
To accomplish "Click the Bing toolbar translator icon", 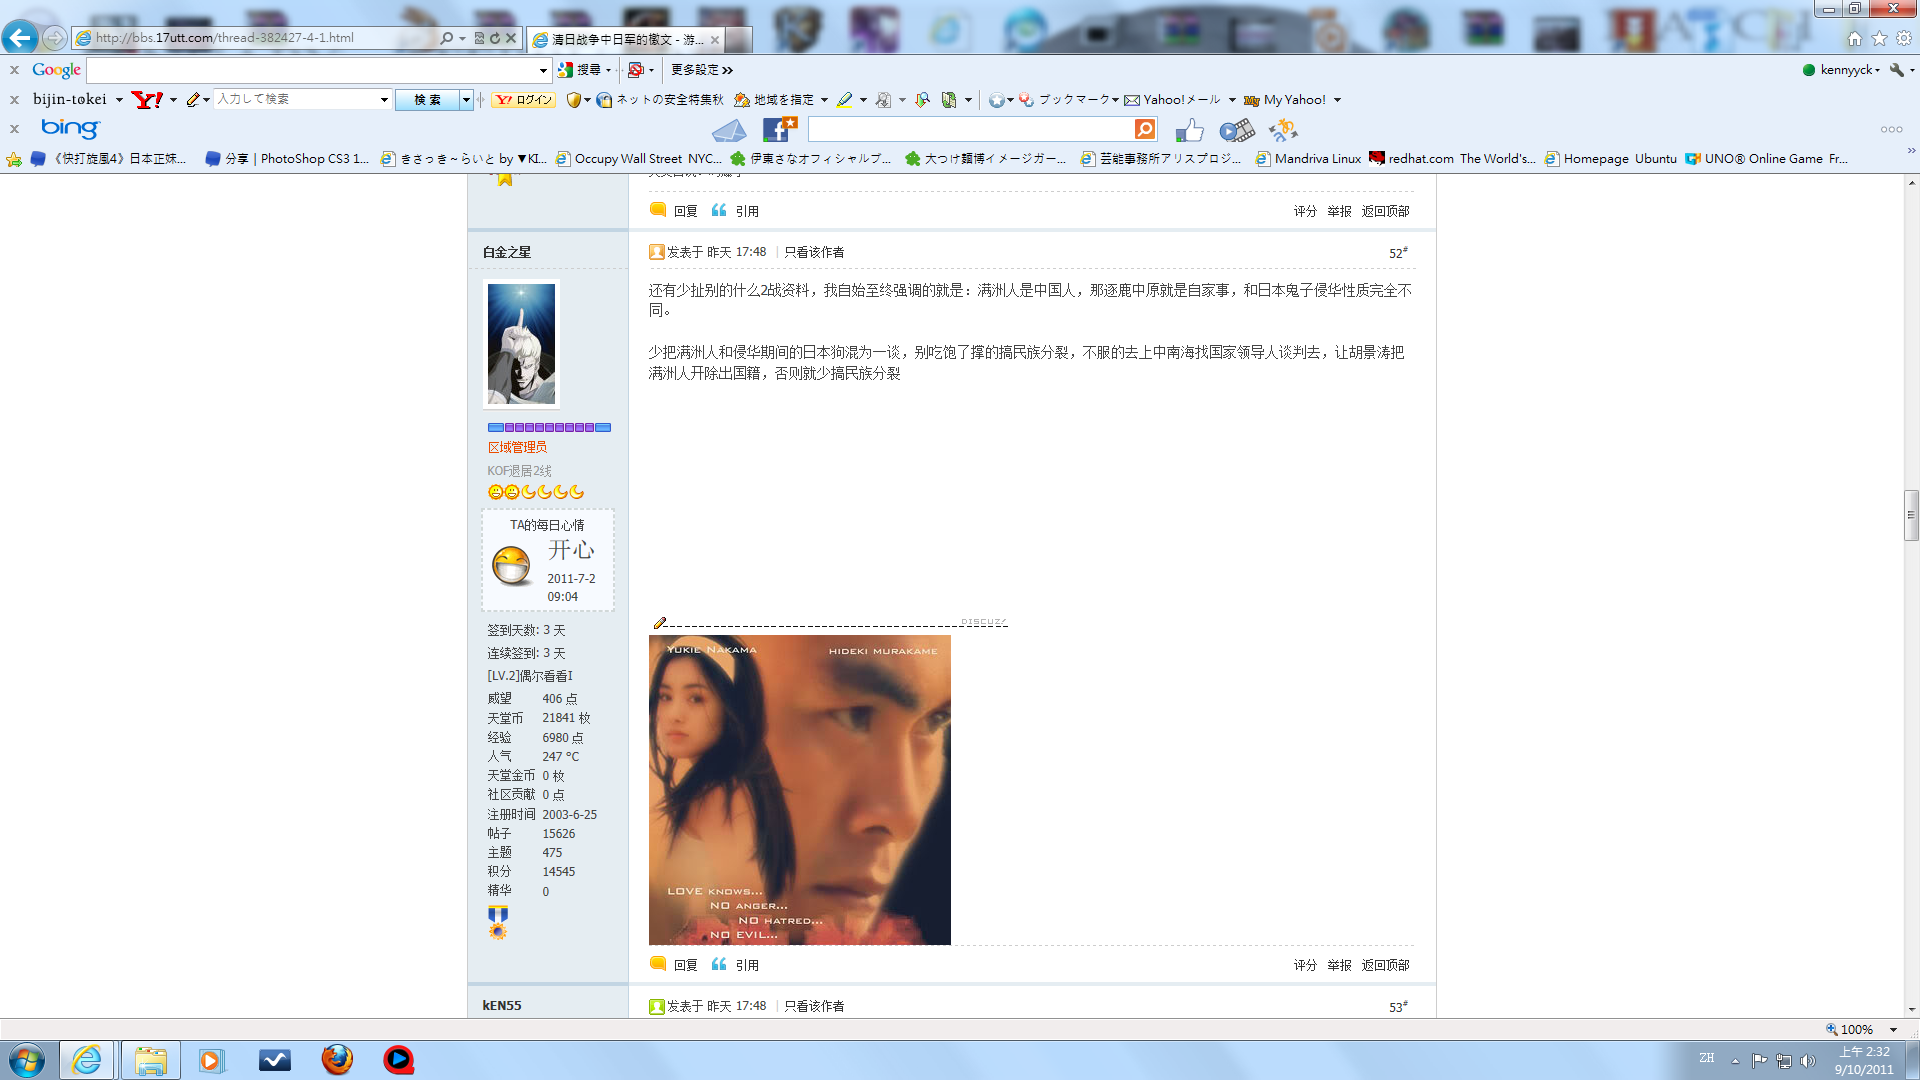I will point(1283,130).
